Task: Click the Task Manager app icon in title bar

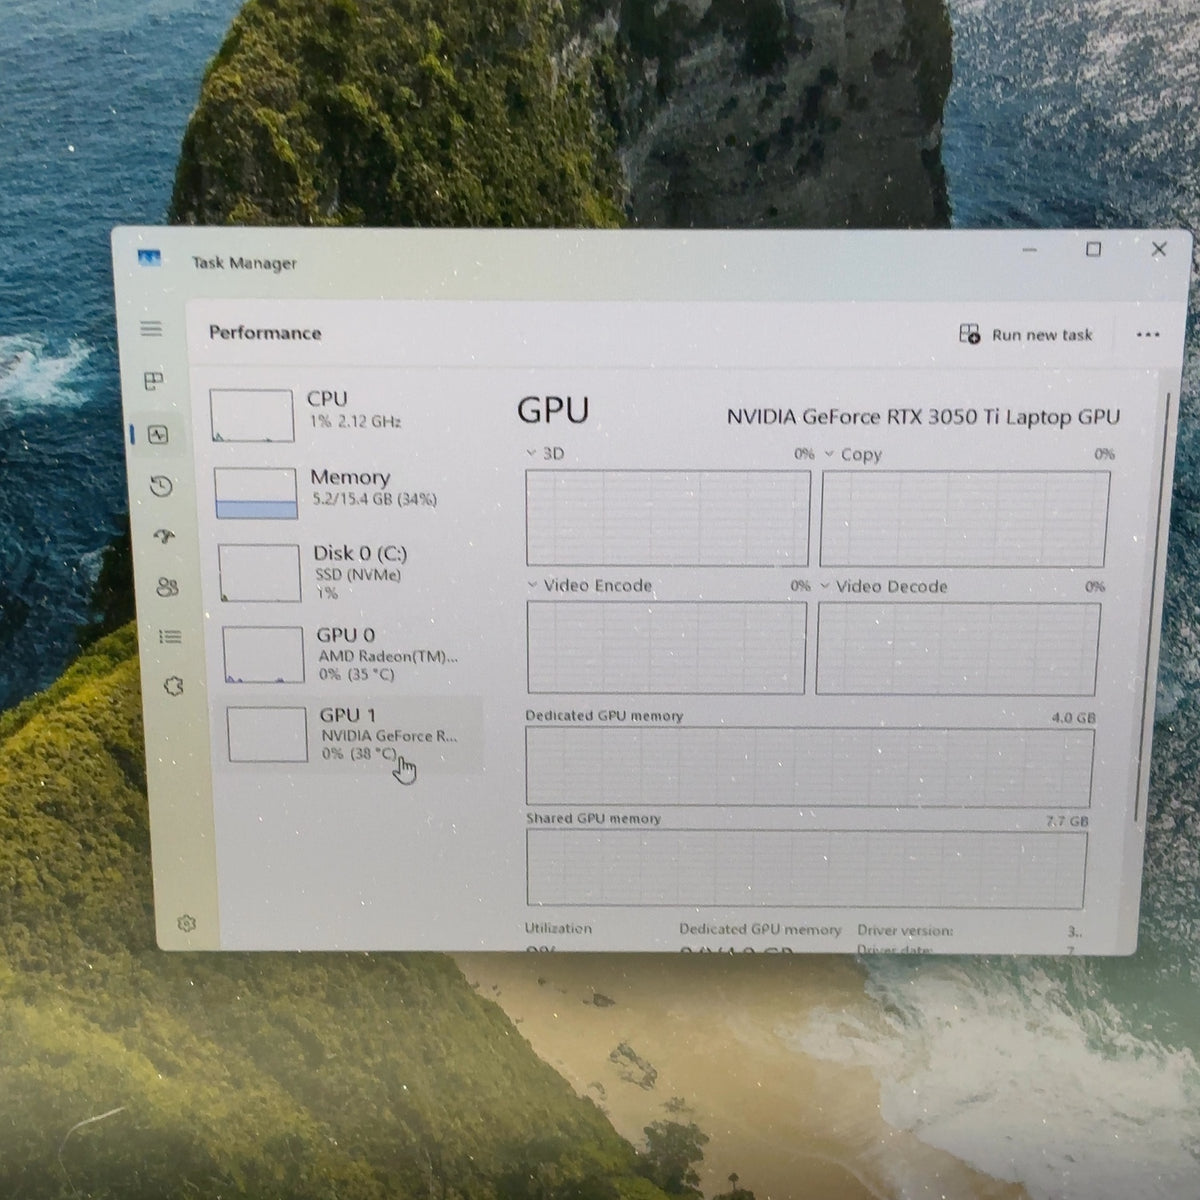Action: pos(150,259)
